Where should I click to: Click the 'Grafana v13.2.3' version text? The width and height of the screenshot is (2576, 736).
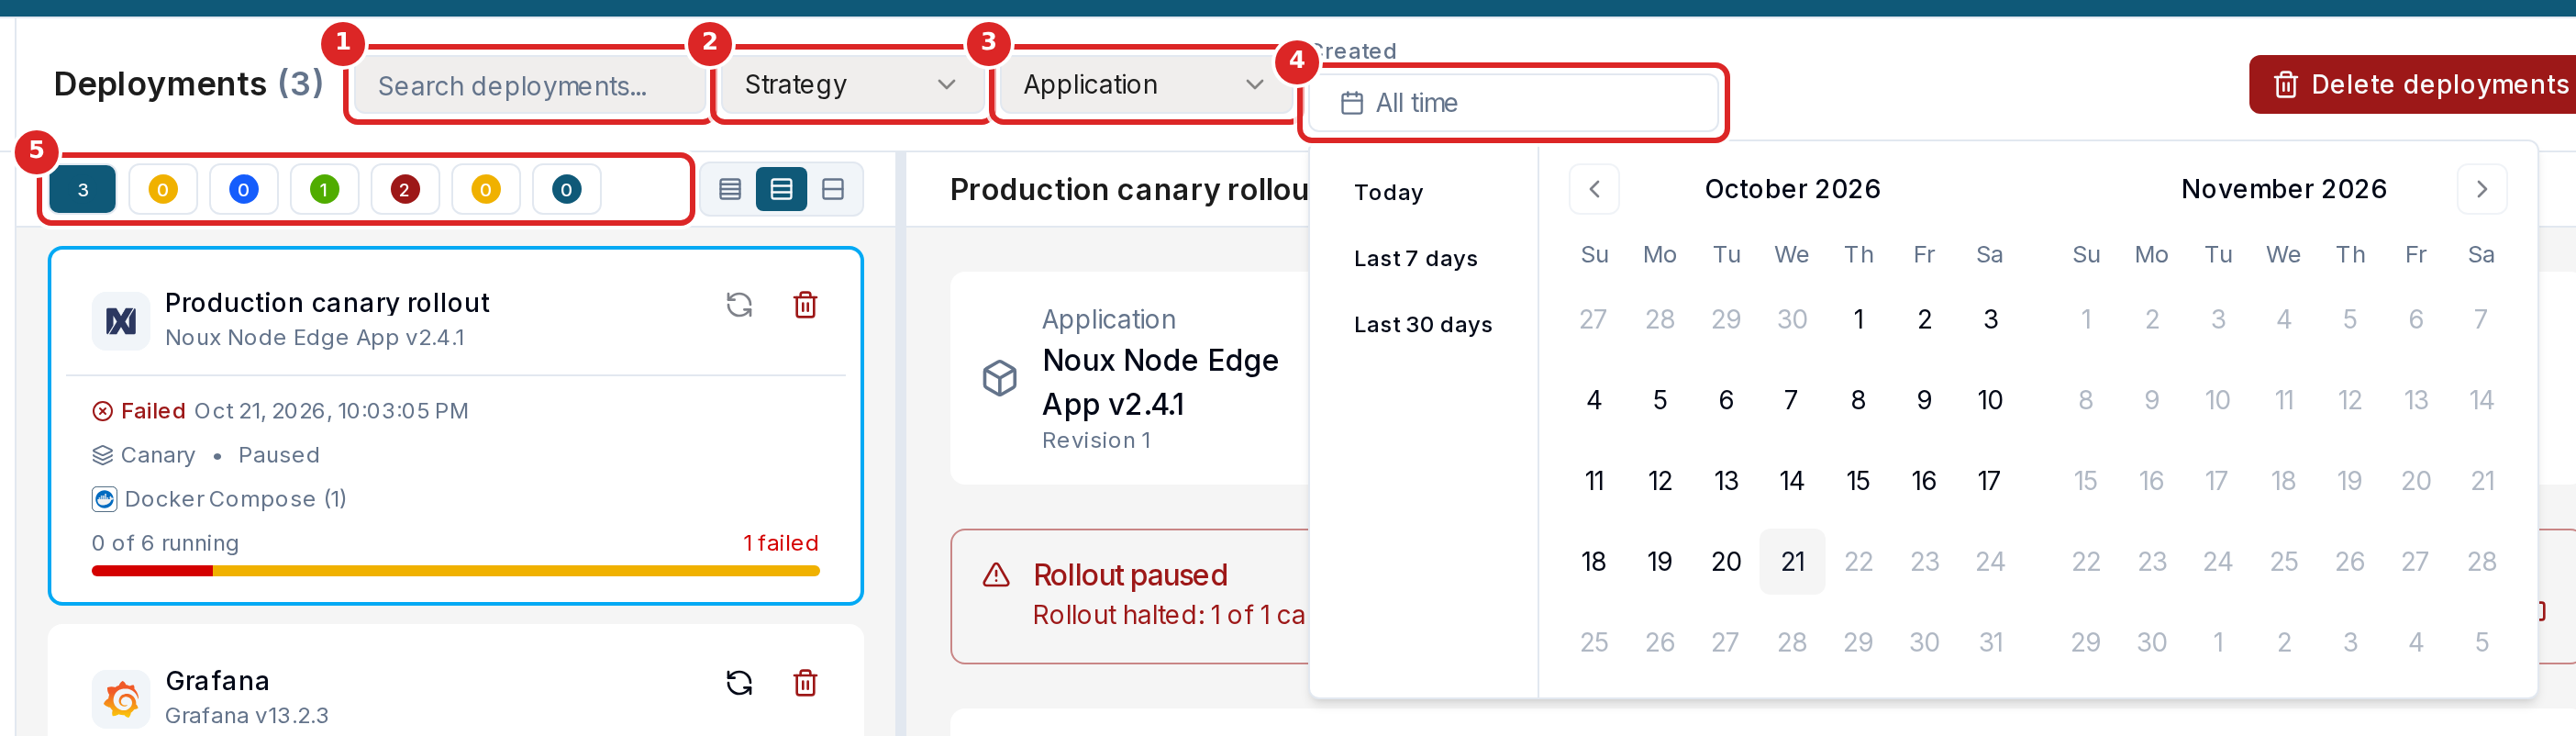[x=246, y=716]
